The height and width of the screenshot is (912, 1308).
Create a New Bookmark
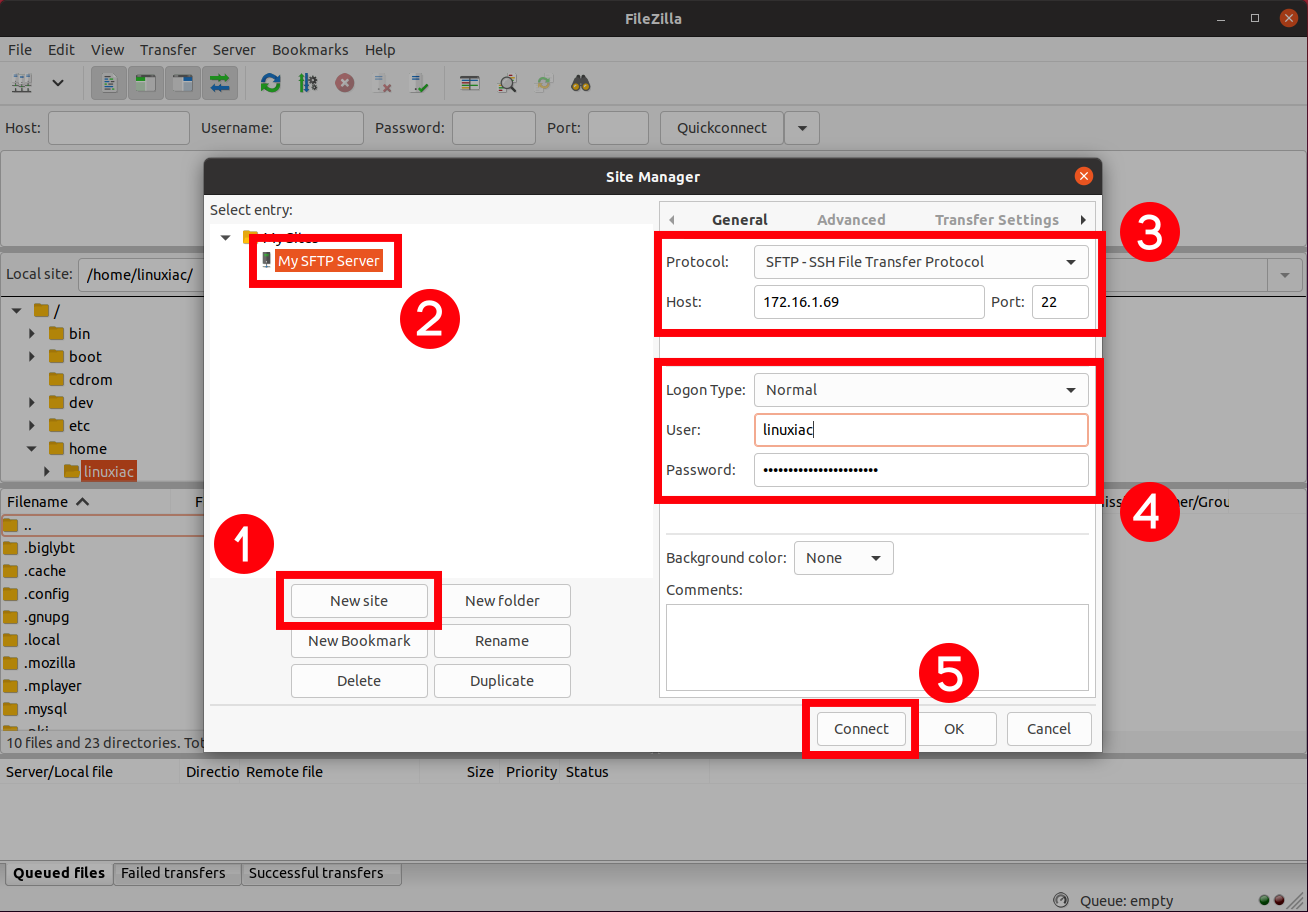pyautogui.click(x=359, y=640)
